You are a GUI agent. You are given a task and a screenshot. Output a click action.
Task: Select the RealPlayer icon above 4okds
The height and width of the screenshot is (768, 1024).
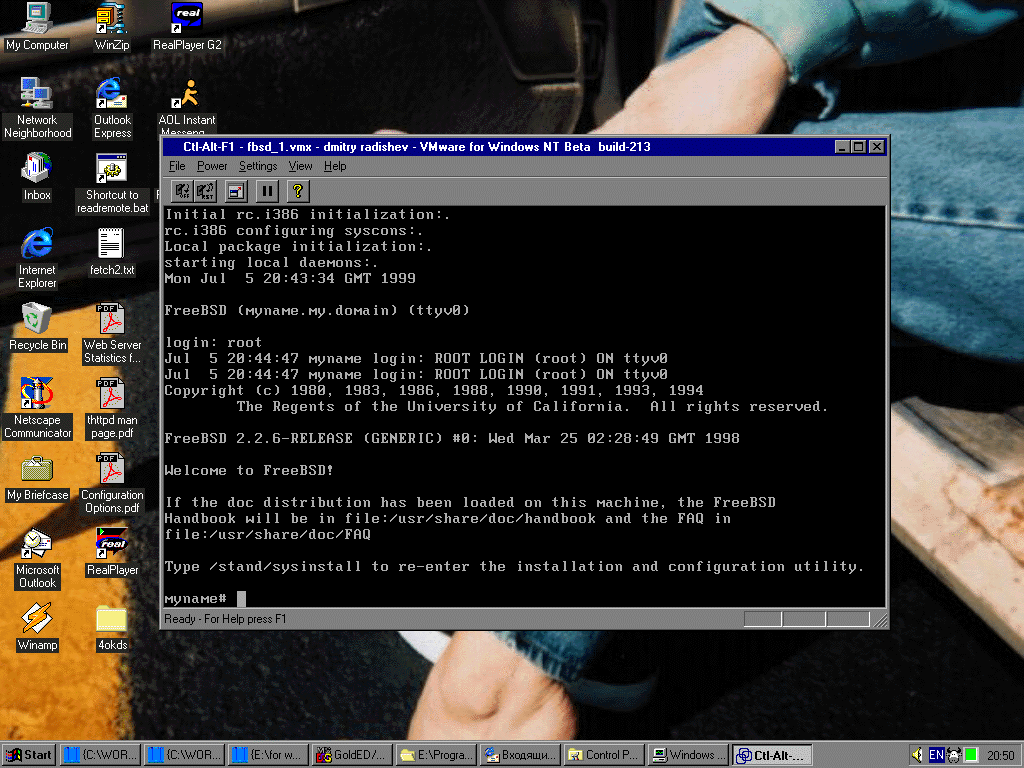point(112,552)
